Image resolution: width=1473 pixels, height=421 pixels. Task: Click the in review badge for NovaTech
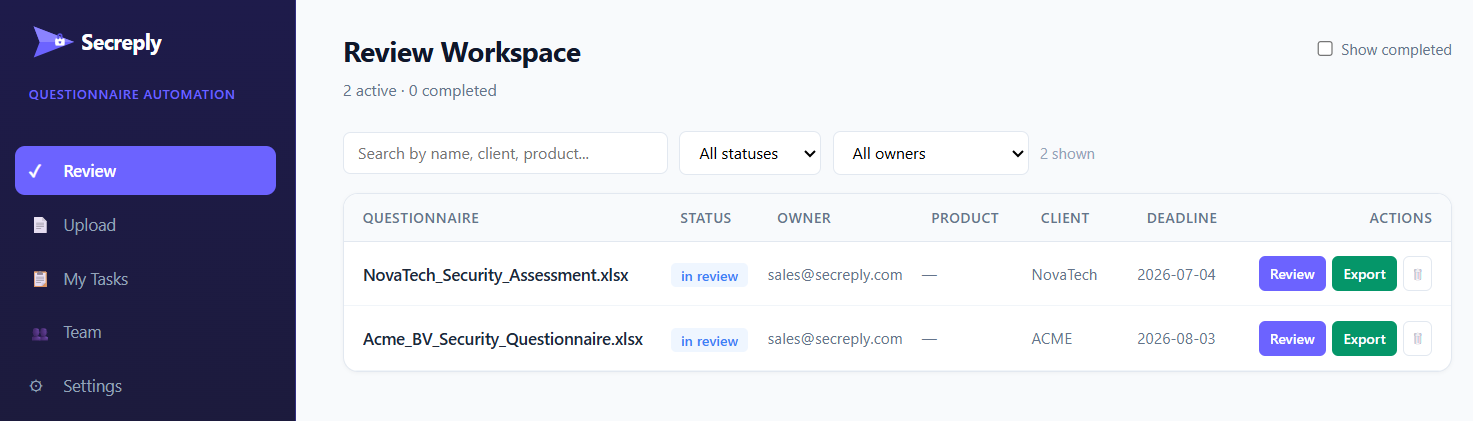tap(709, 276)
